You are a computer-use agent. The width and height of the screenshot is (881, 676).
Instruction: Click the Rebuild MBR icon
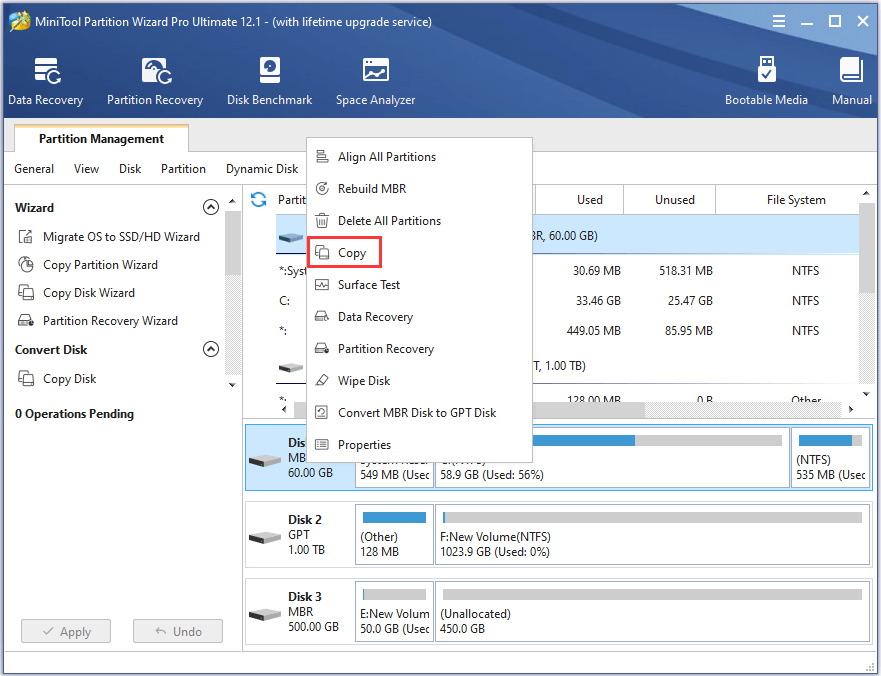click(x=322, y=188)
